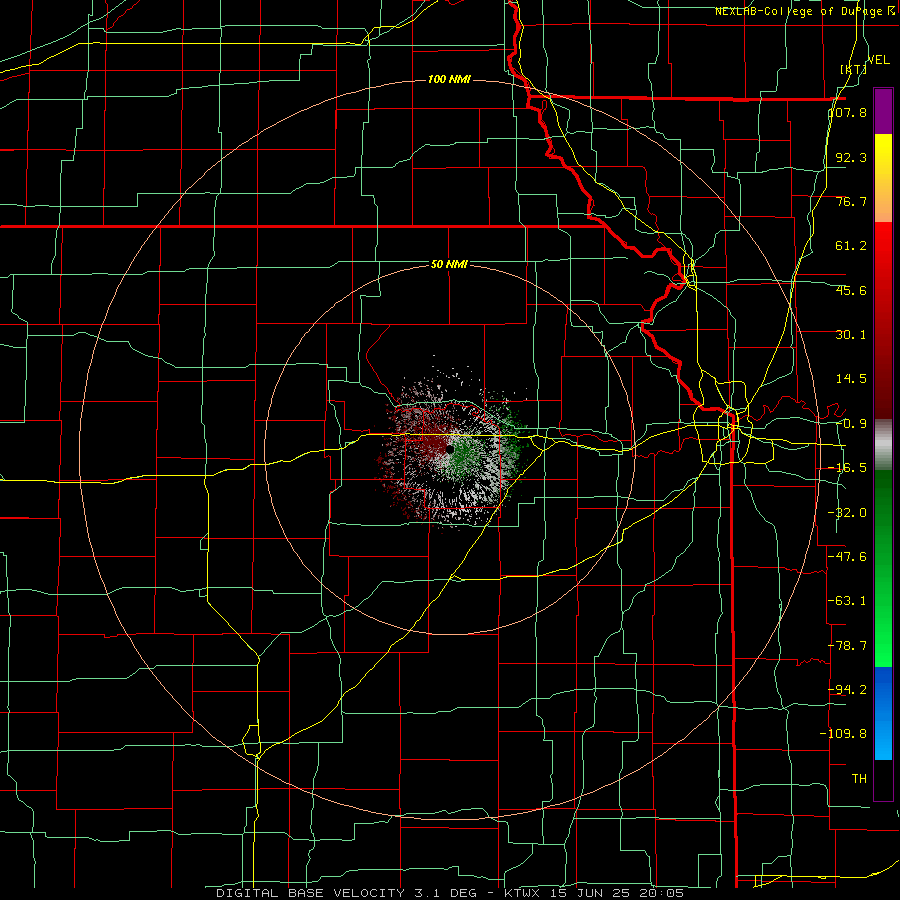Click the blue segment of color bar

point(883,713)
